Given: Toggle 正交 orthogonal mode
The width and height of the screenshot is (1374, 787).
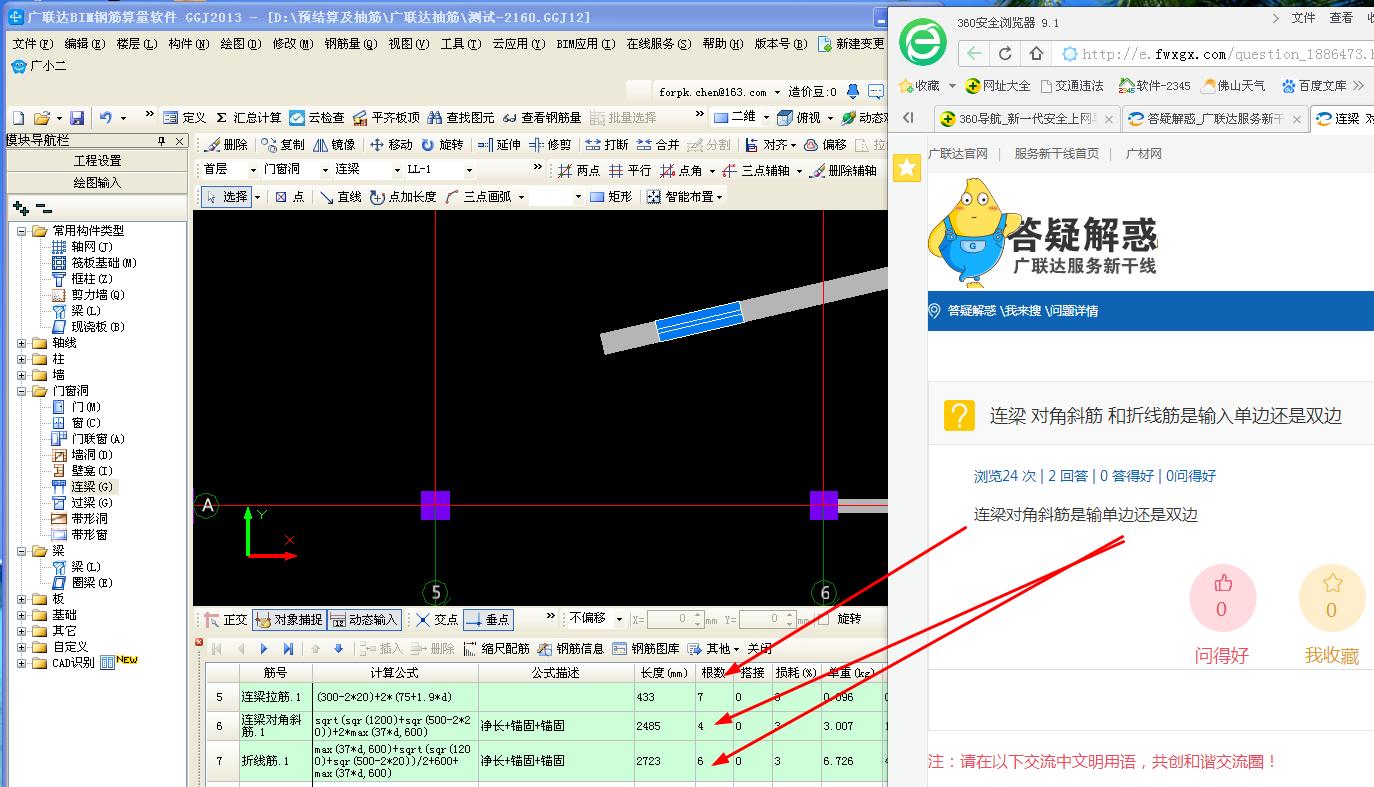Looking at the screenshot, I should click(226, 620).
